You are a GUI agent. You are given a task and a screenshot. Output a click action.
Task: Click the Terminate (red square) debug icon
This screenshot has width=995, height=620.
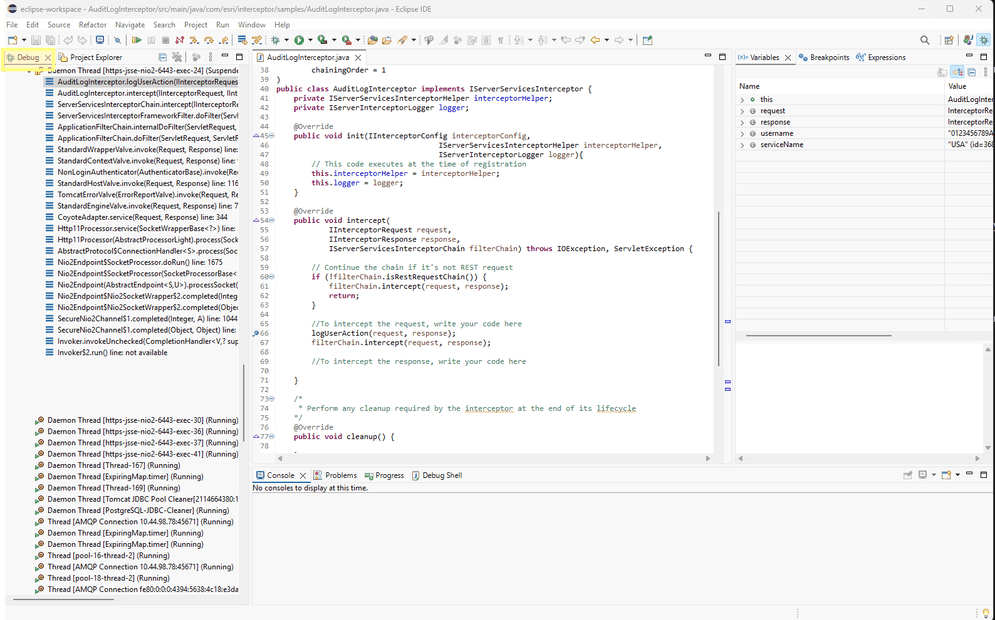pos(164,40)
